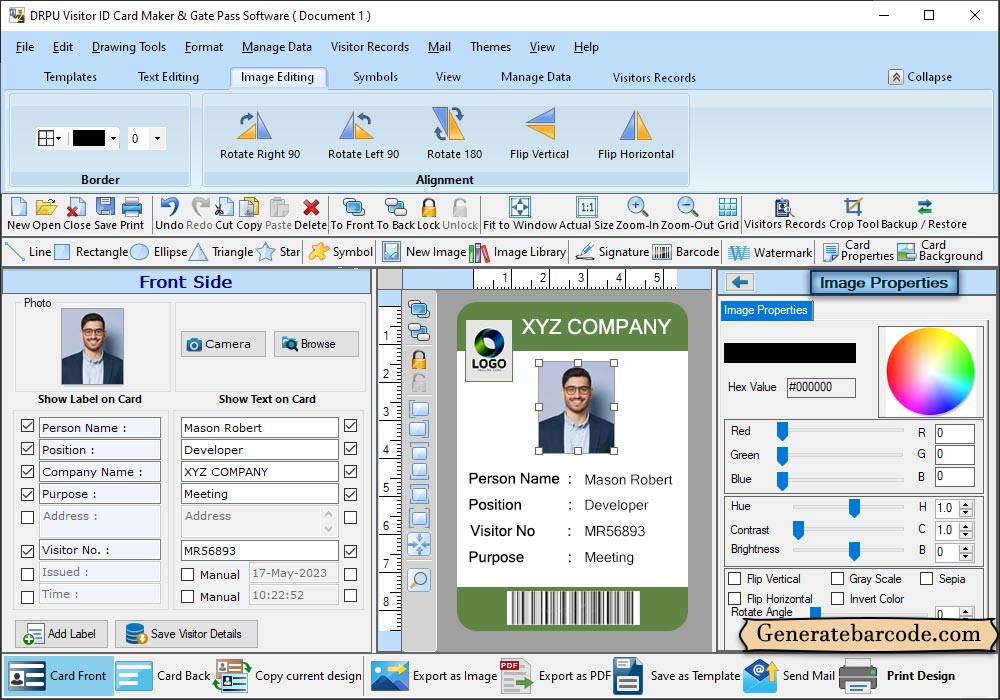Check the Gray Scale option
The image size is (1000, 700).
[837, 579]
